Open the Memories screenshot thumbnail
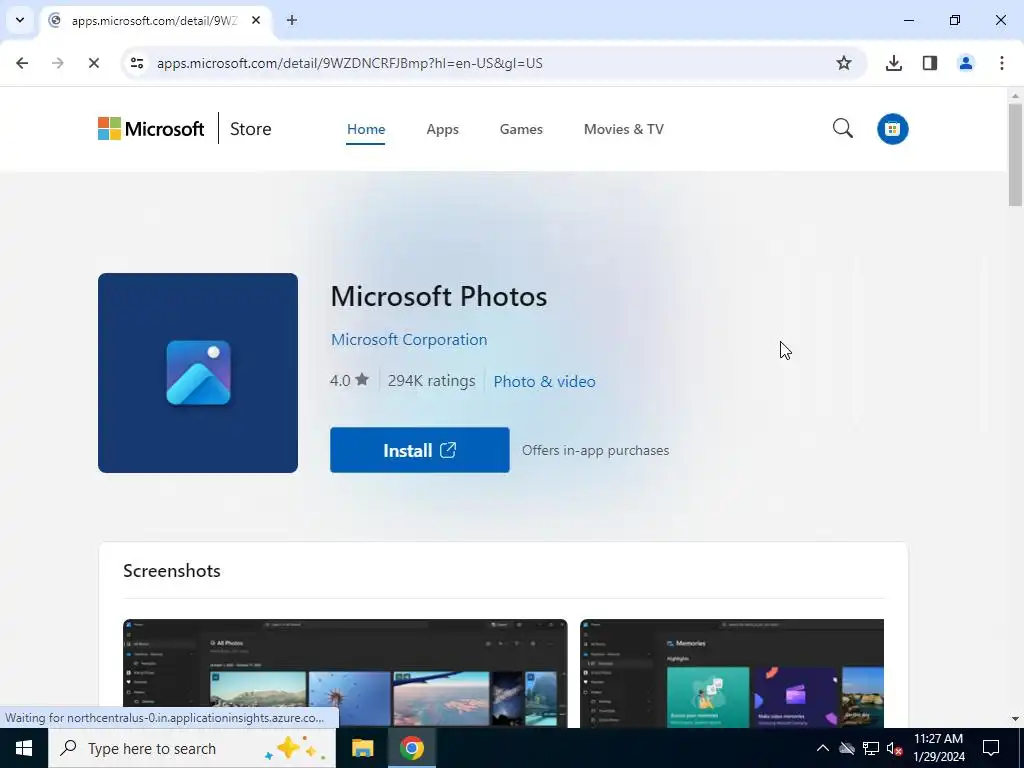The height and width of the screenshot is (768, 1024). (x=731, y=673)
